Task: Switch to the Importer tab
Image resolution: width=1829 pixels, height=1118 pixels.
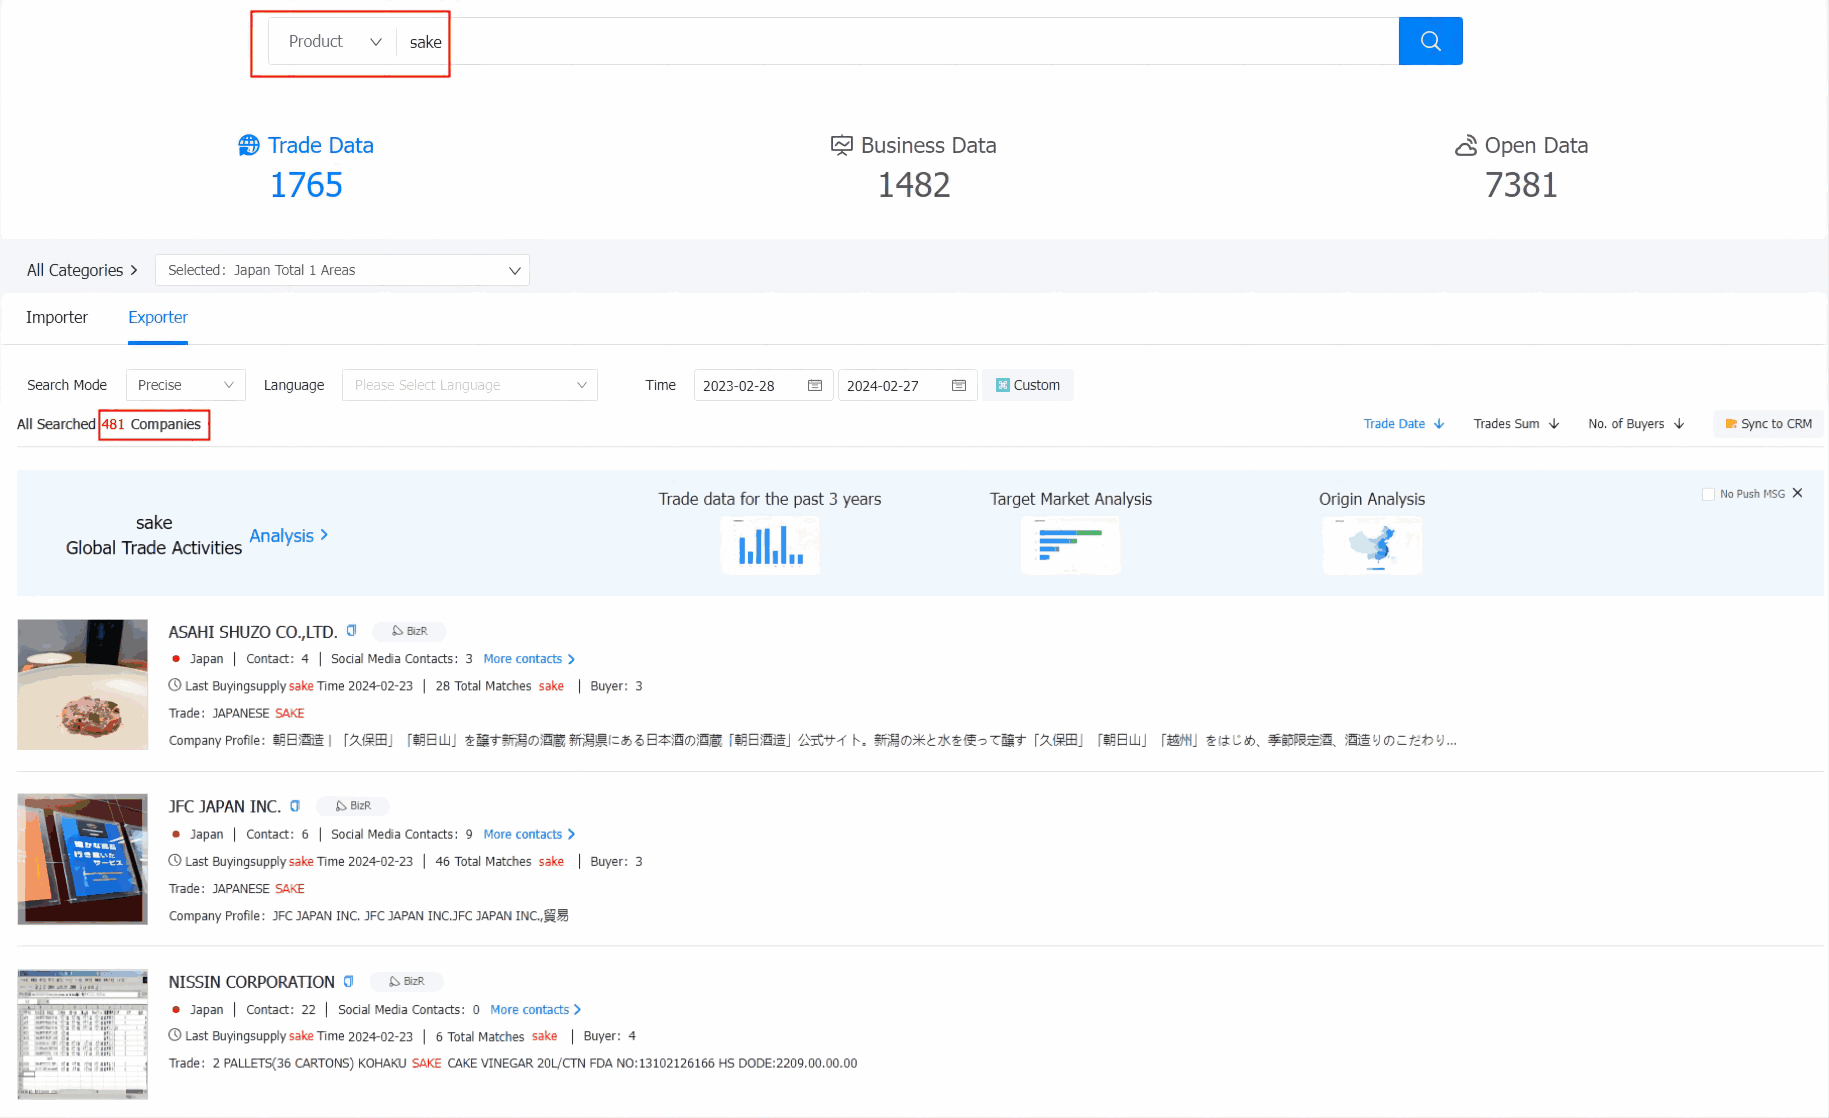Action: point(57,317)
